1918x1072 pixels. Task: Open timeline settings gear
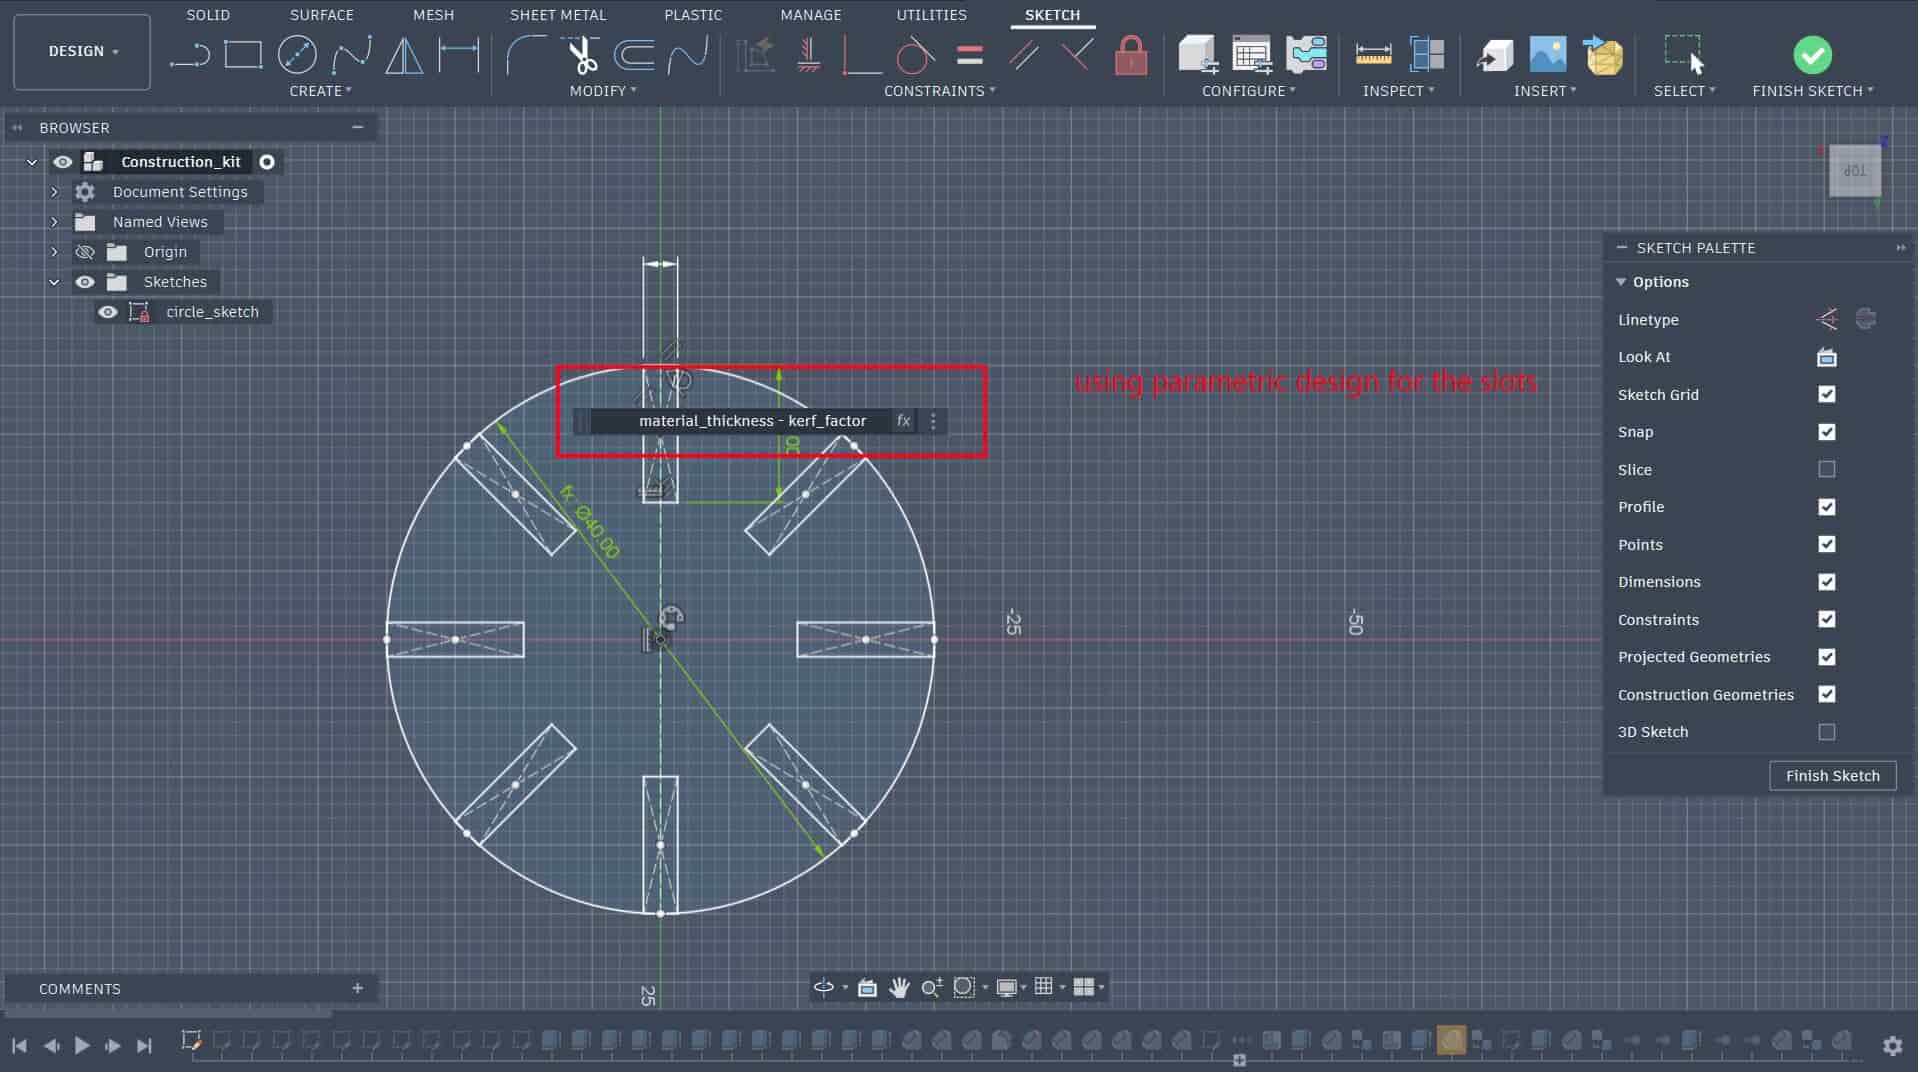click(x=1892, y=1045)
